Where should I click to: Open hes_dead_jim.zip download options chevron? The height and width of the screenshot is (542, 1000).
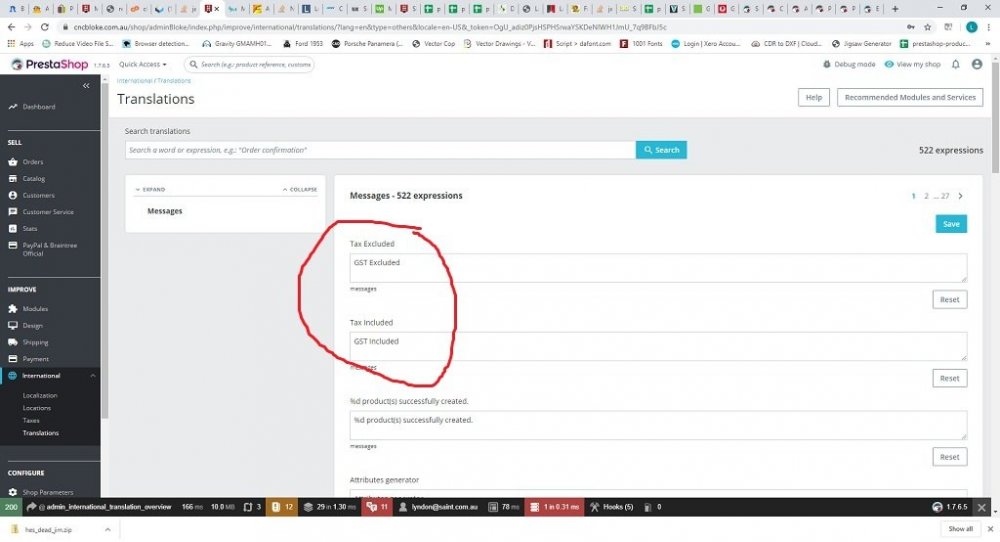pyautogui.click(x=107, y=529)
